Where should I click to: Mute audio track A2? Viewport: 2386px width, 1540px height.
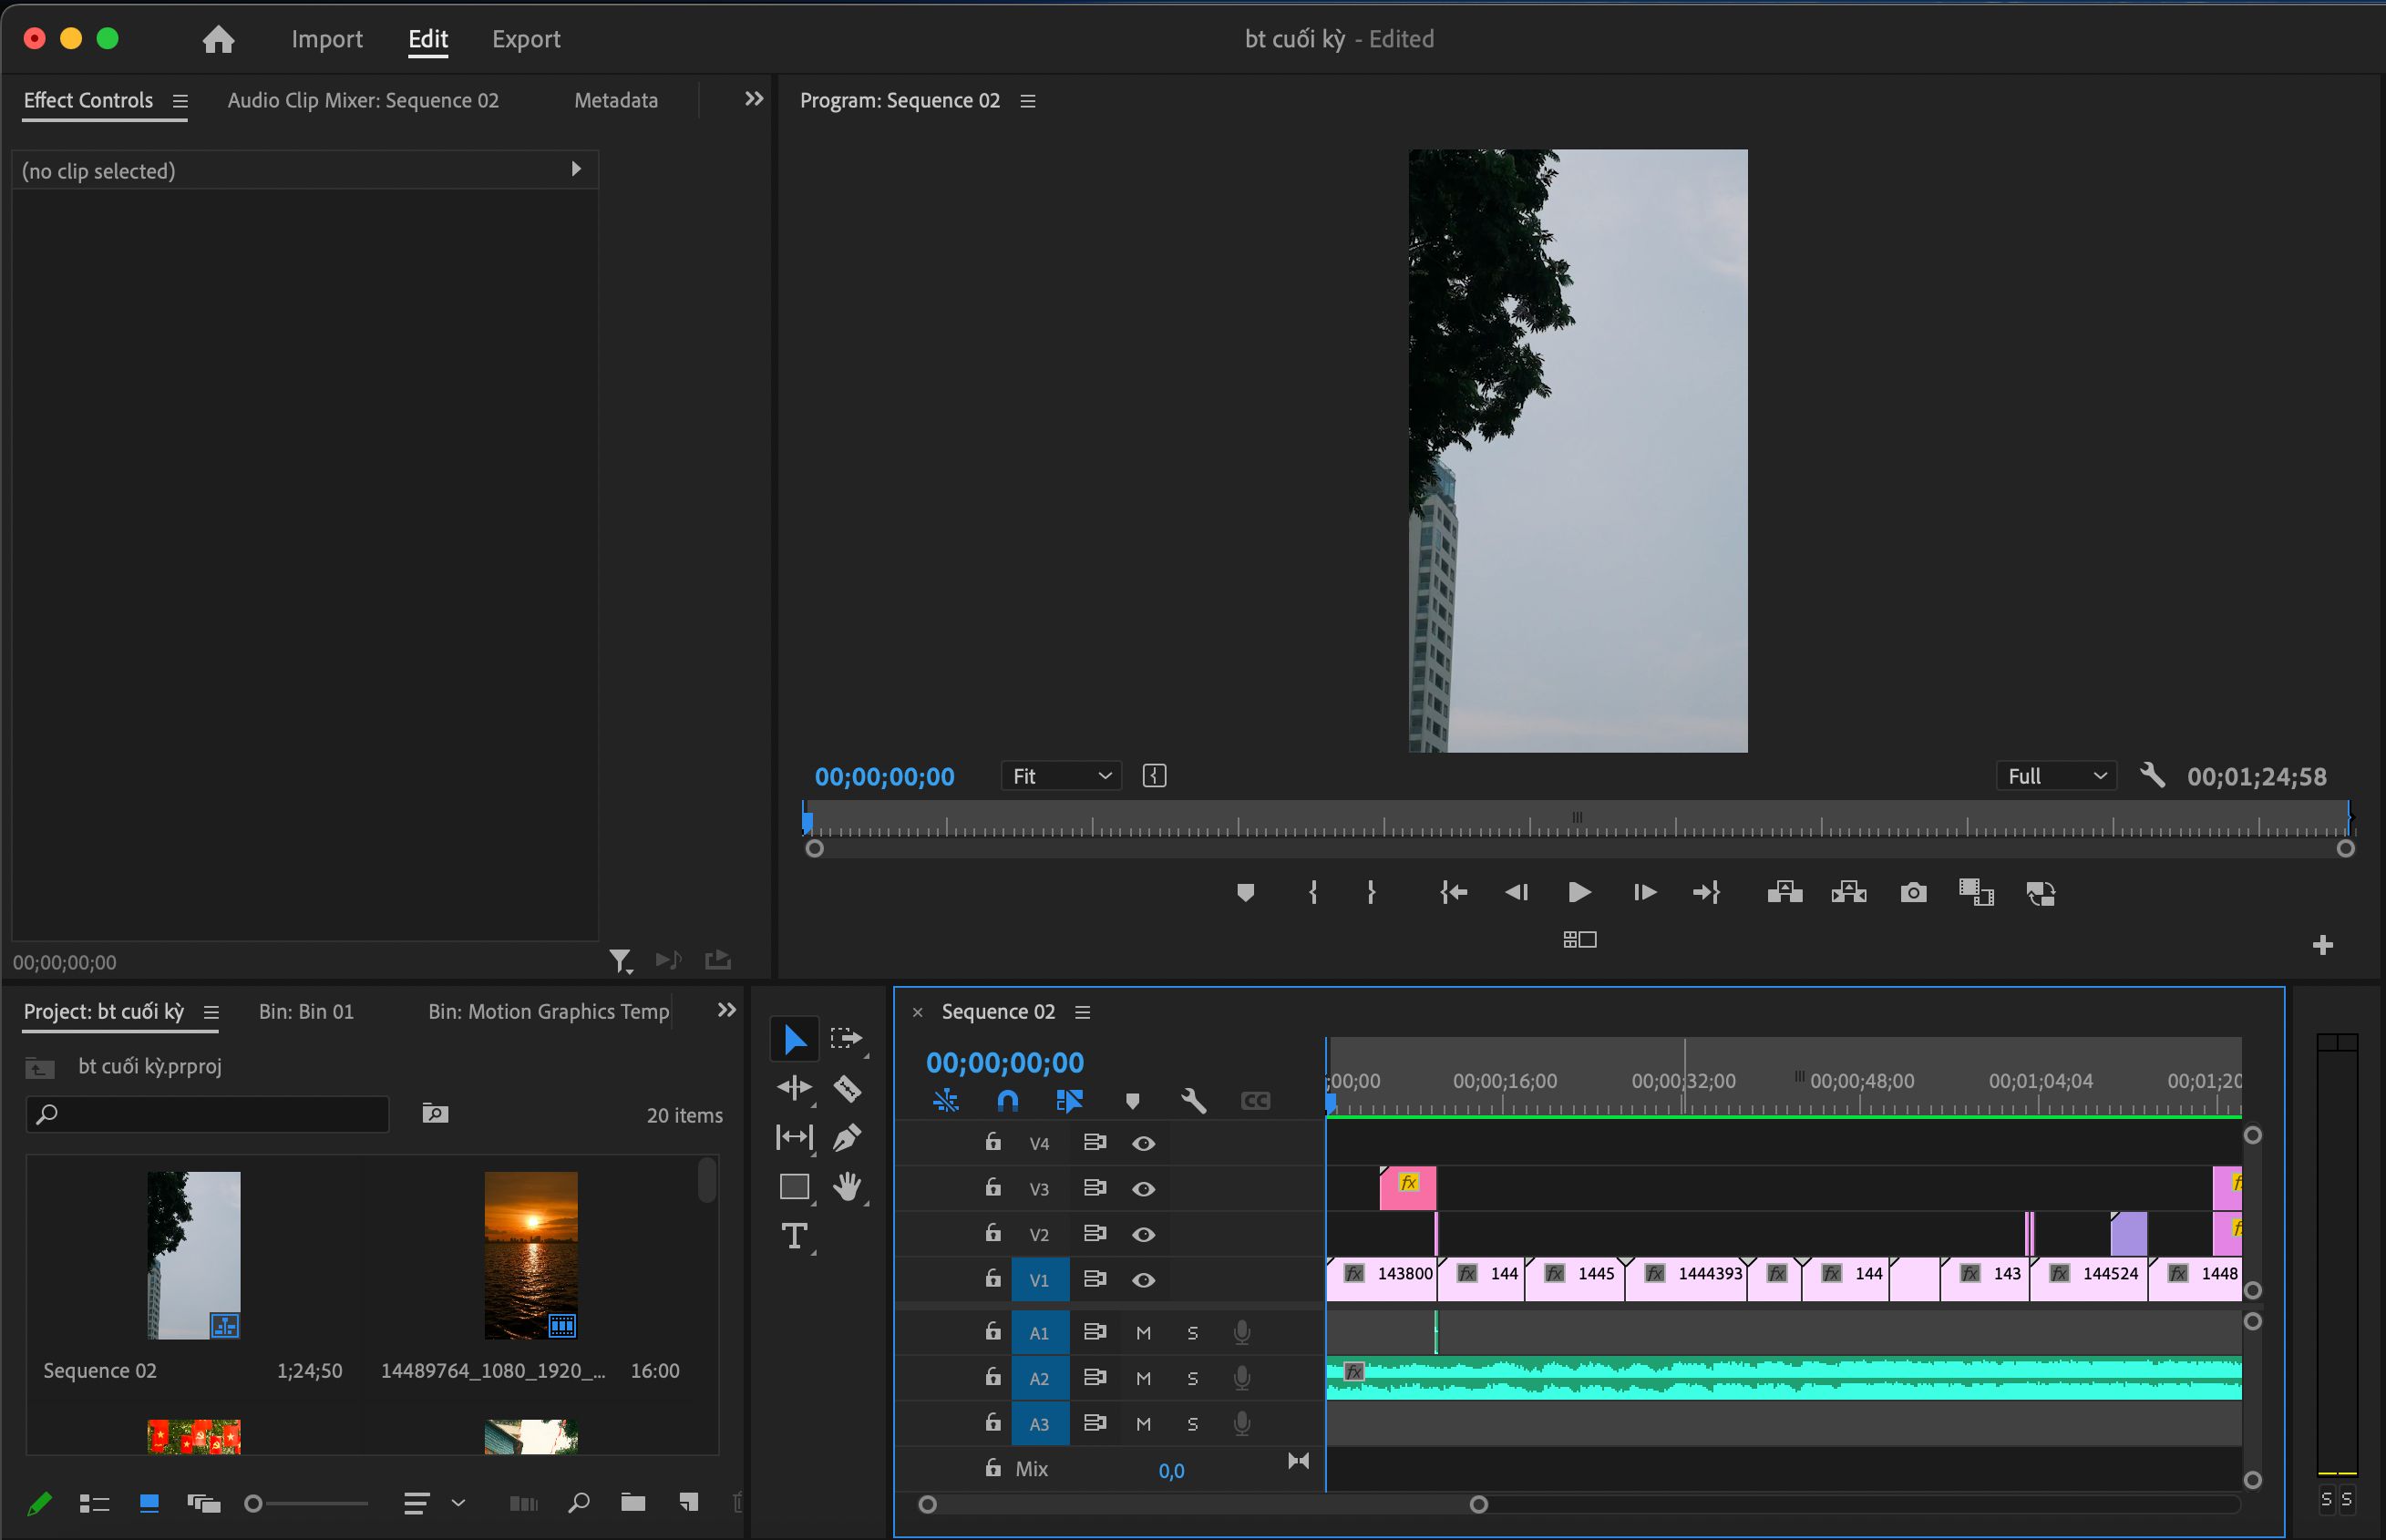[1144, 1378]
